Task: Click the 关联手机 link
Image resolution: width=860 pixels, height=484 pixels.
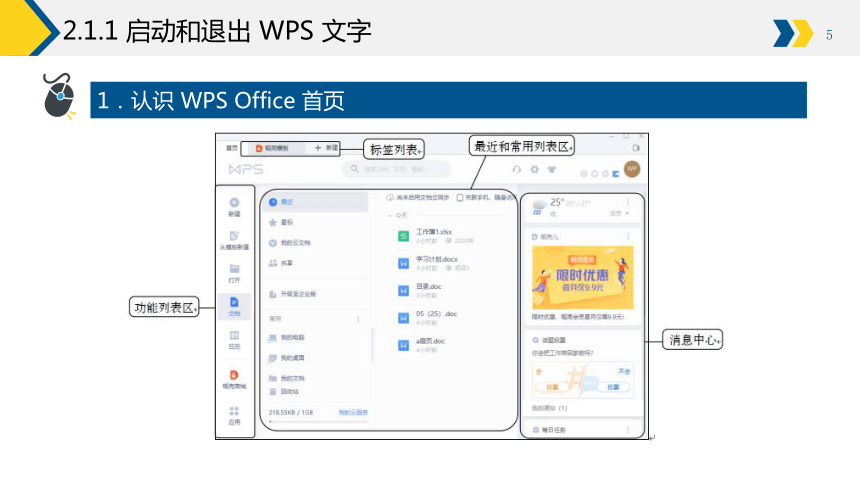Action: (x=485, y=198)
